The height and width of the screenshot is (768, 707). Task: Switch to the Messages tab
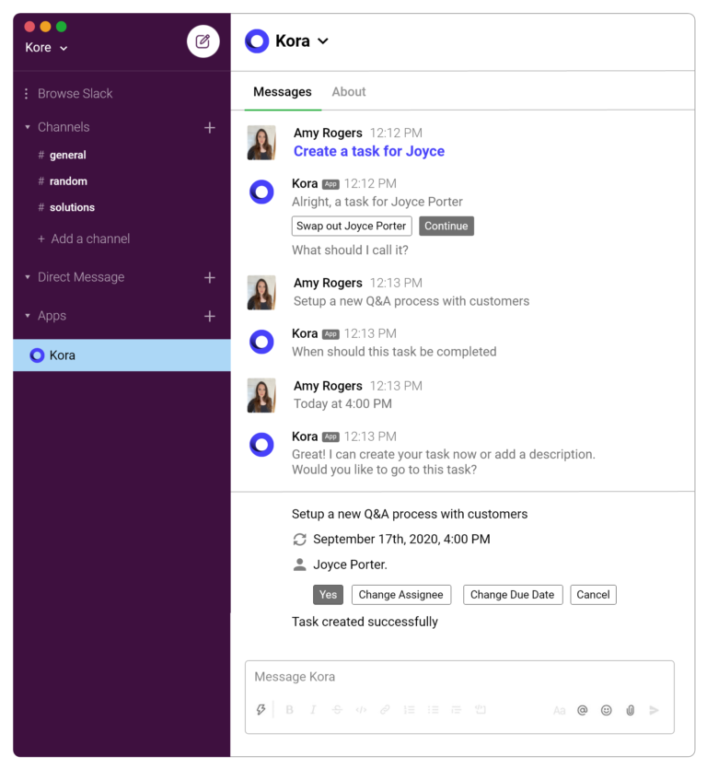tap(282, 92)
